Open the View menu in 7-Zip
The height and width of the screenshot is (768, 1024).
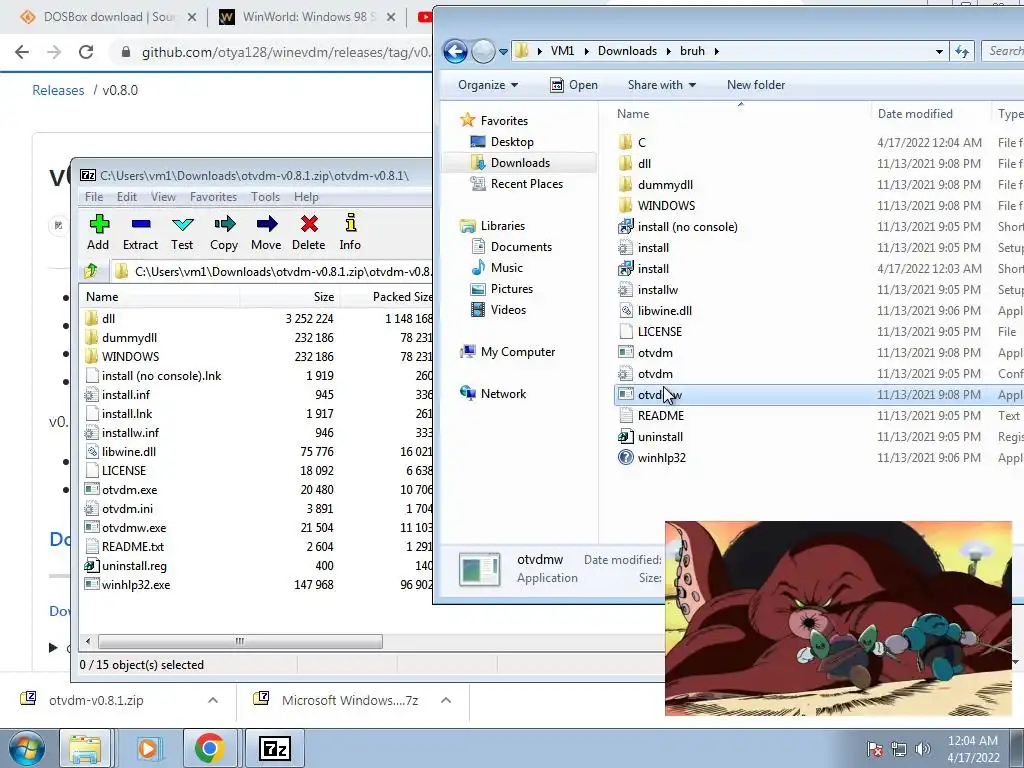163,197
